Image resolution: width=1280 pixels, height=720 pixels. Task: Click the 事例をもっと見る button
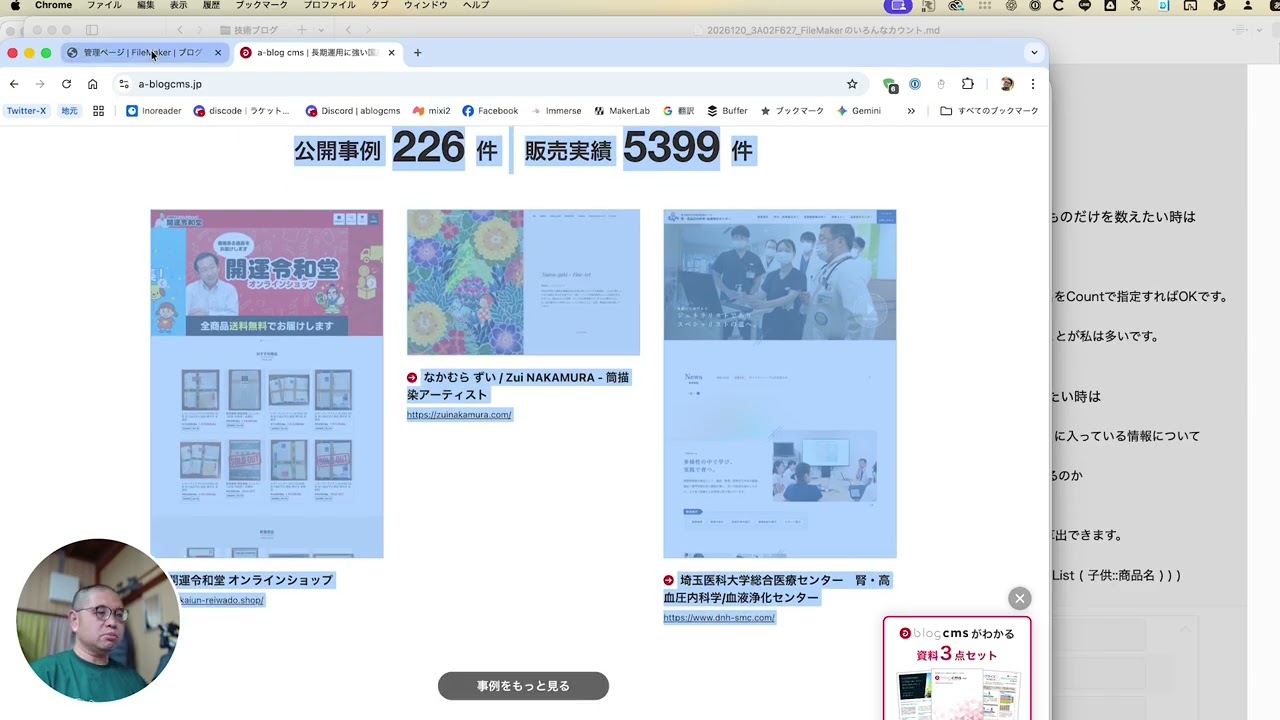pyautogui.click(x=523, y=686)
